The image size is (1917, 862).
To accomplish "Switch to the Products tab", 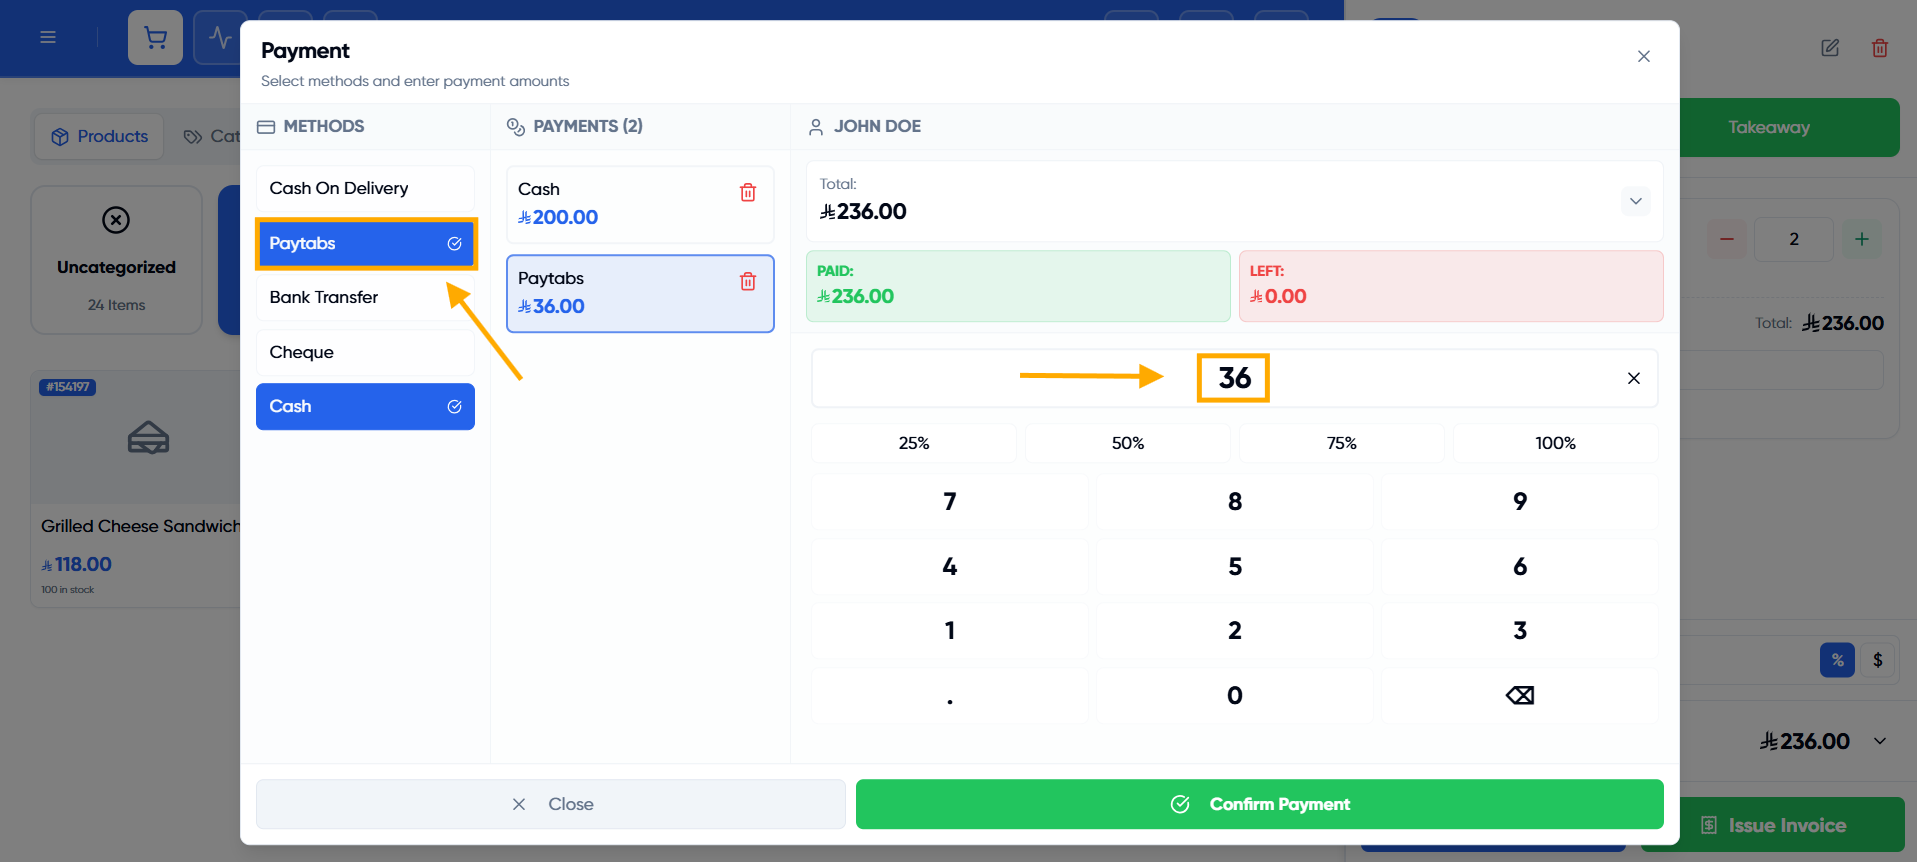I will coord(100,136).
